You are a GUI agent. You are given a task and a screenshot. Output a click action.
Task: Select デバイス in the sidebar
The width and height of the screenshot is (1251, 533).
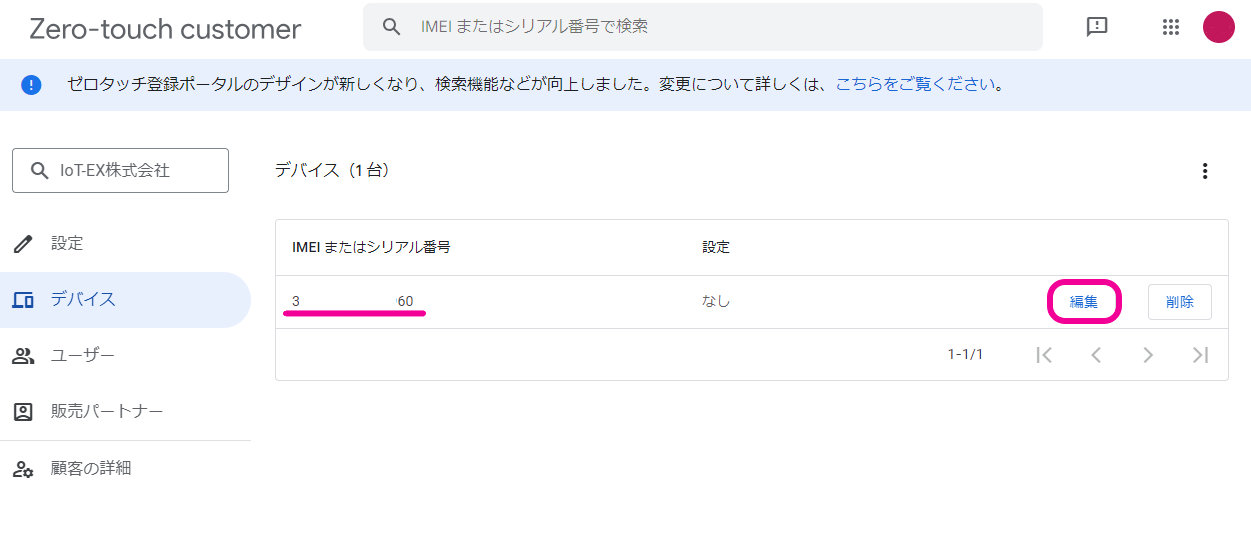tap(83, 299)
